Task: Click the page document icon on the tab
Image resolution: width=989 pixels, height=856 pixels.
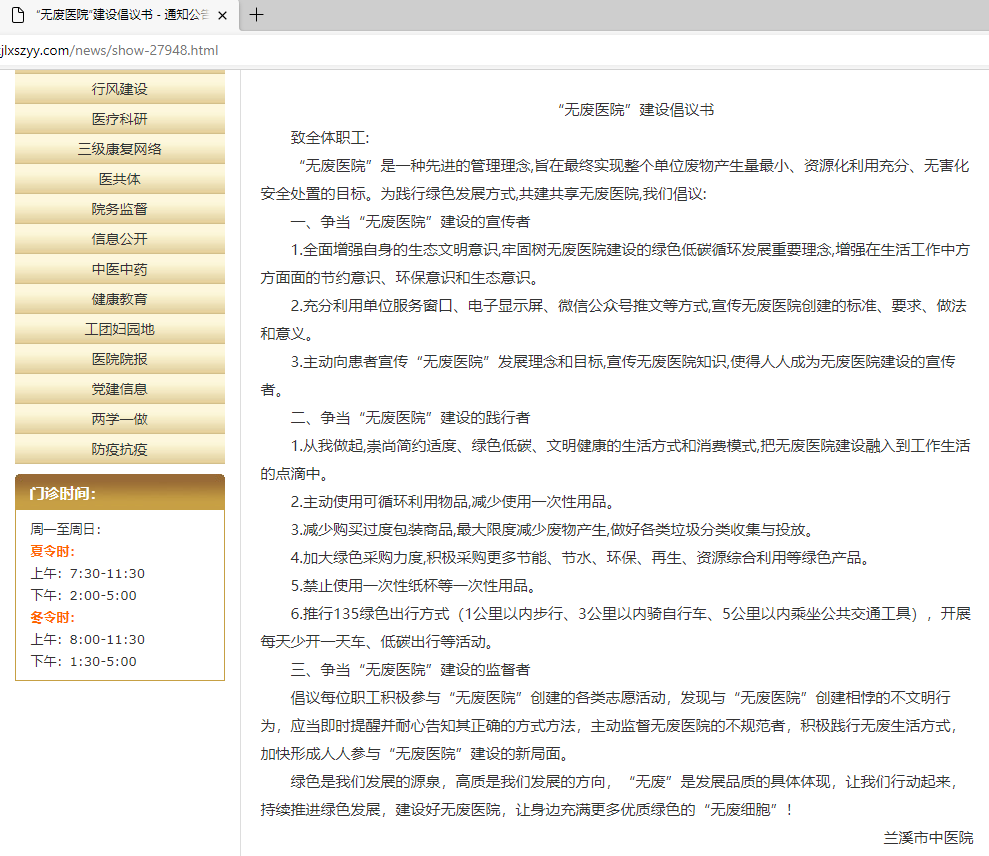Action: (18, 15)
